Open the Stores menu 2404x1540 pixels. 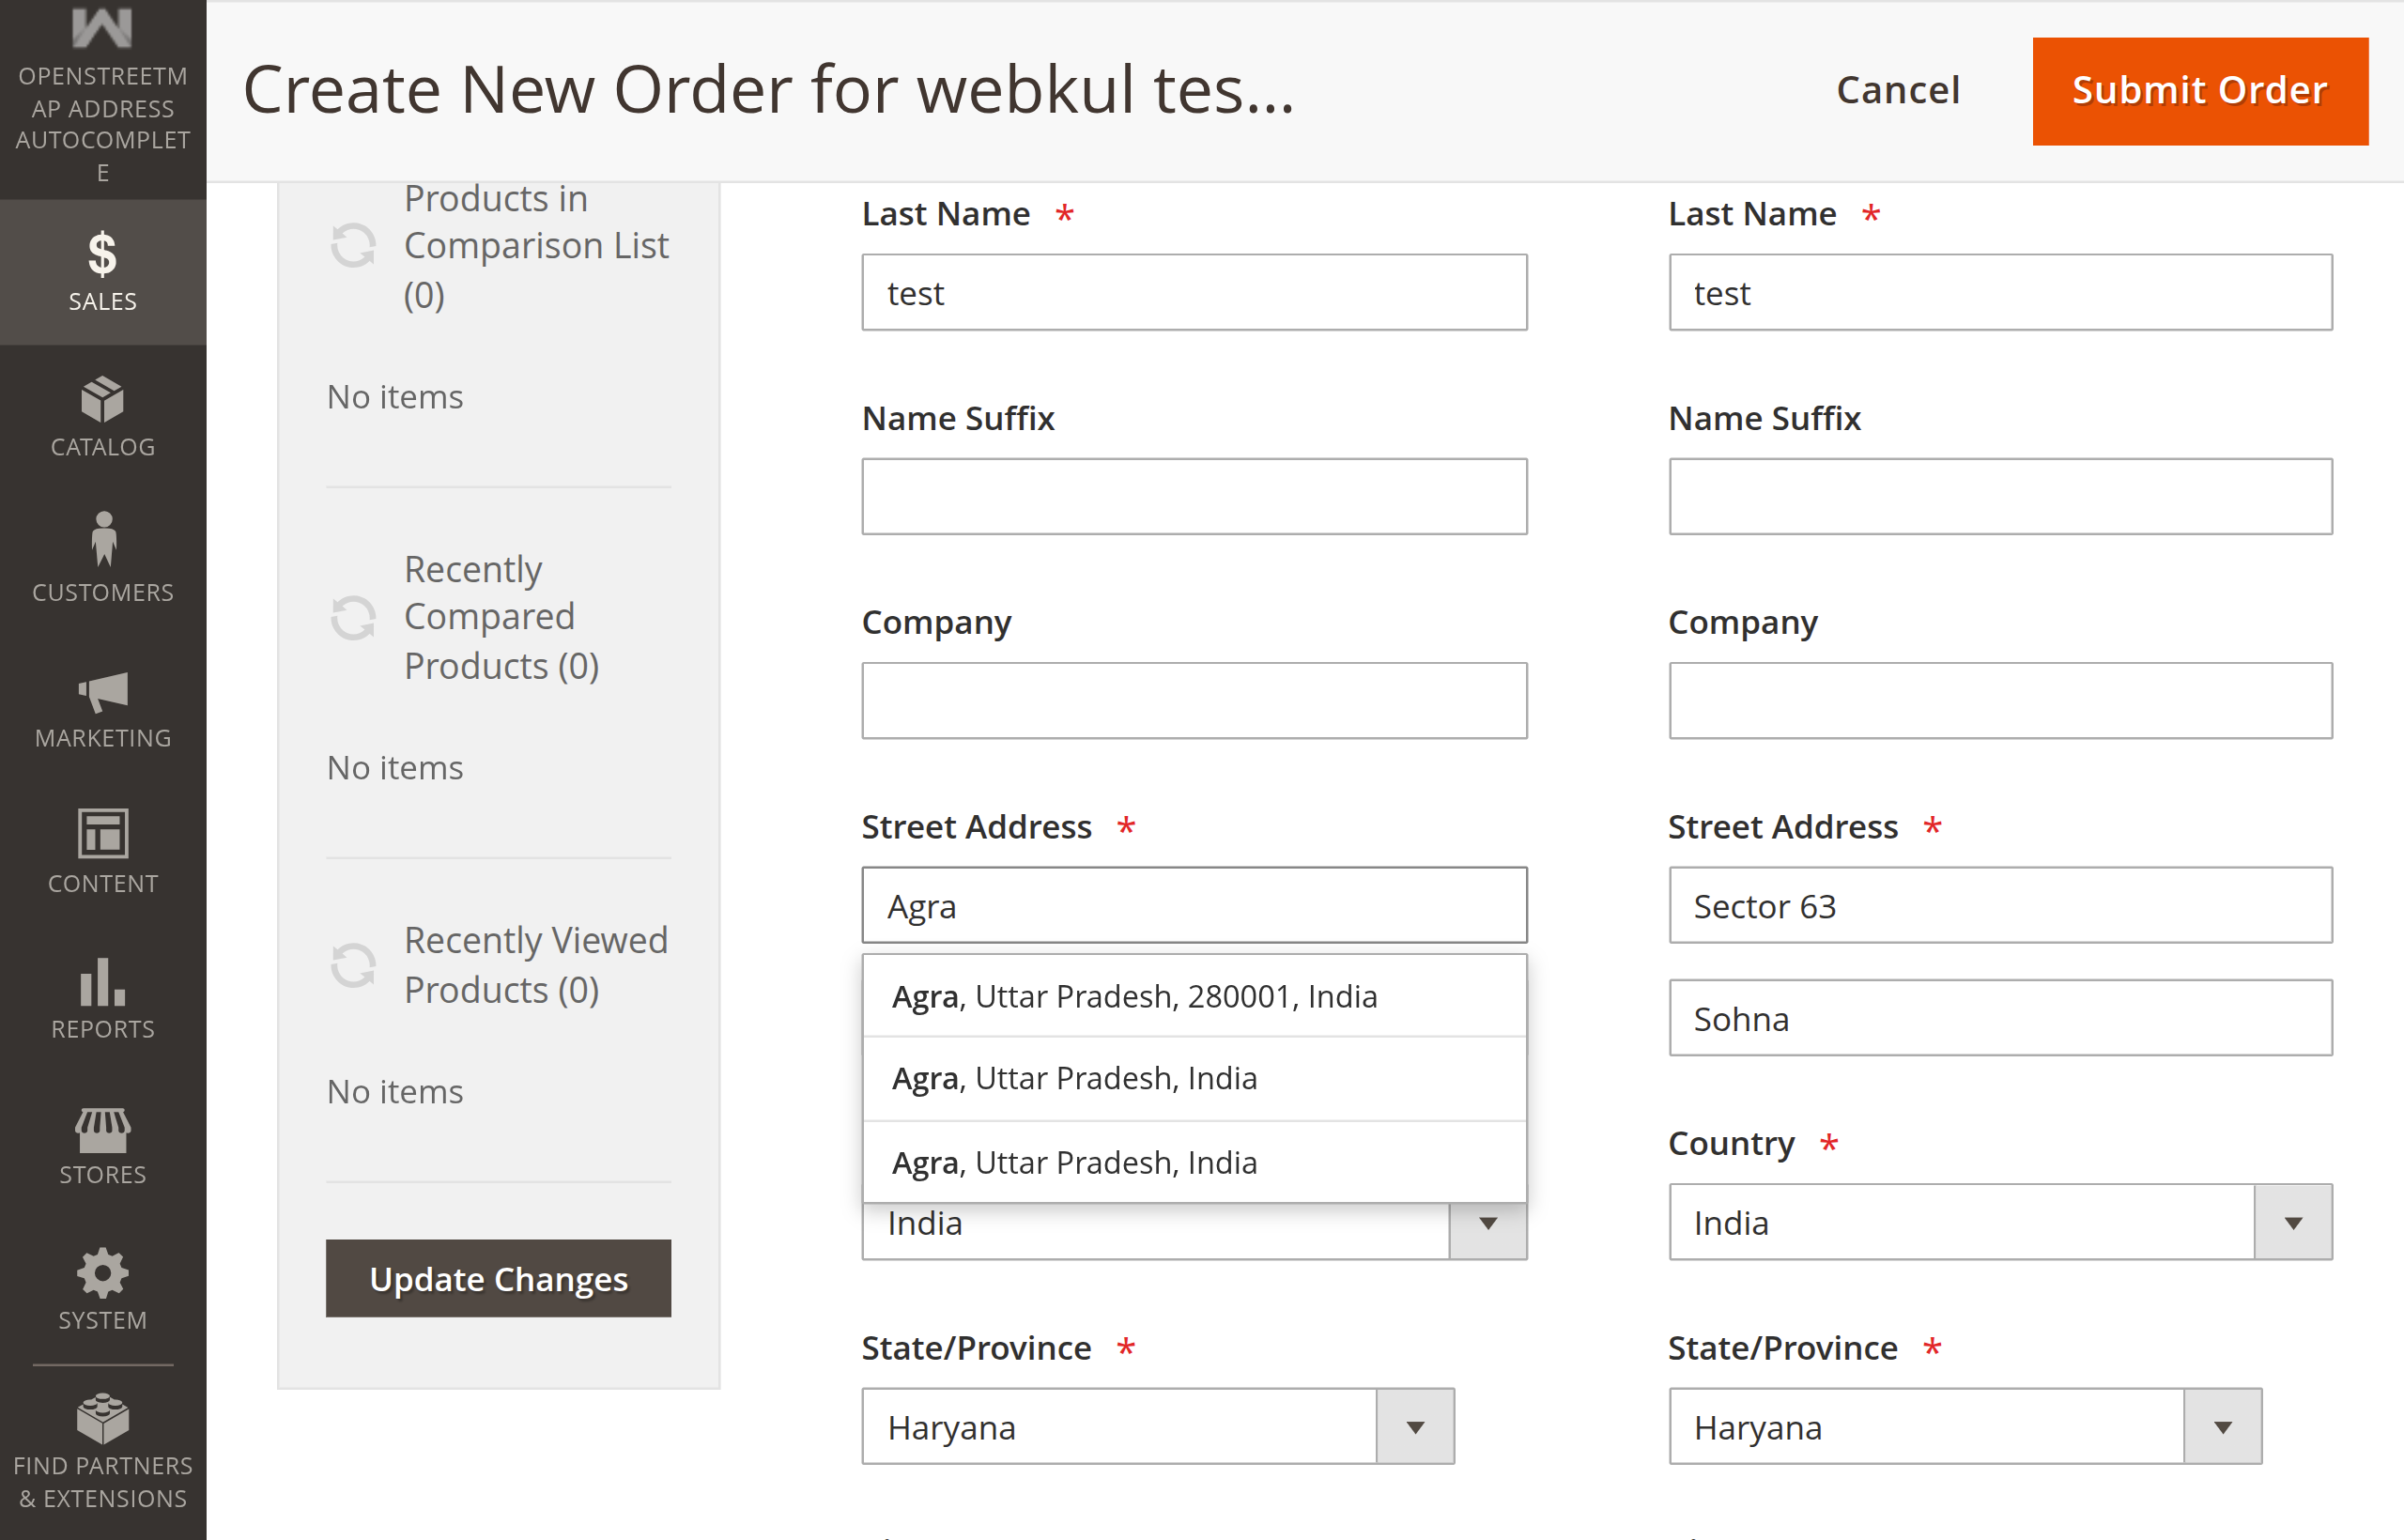coord(103,1145)
